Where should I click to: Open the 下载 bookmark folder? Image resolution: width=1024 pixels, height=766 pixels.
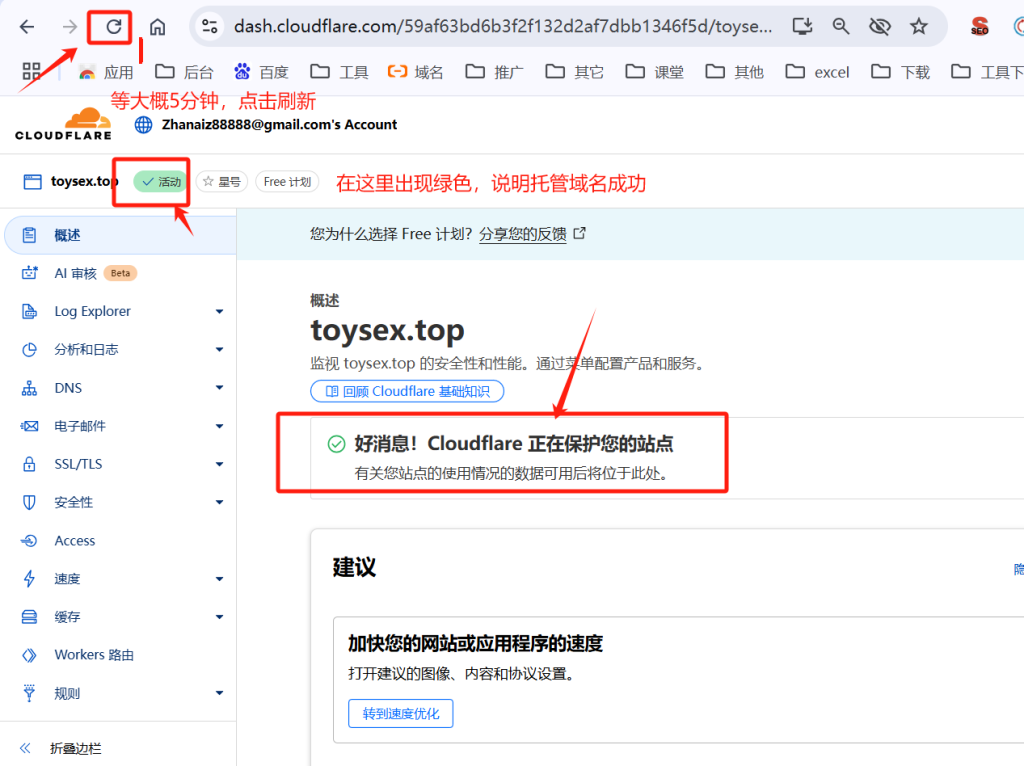(x=901, y=72)
